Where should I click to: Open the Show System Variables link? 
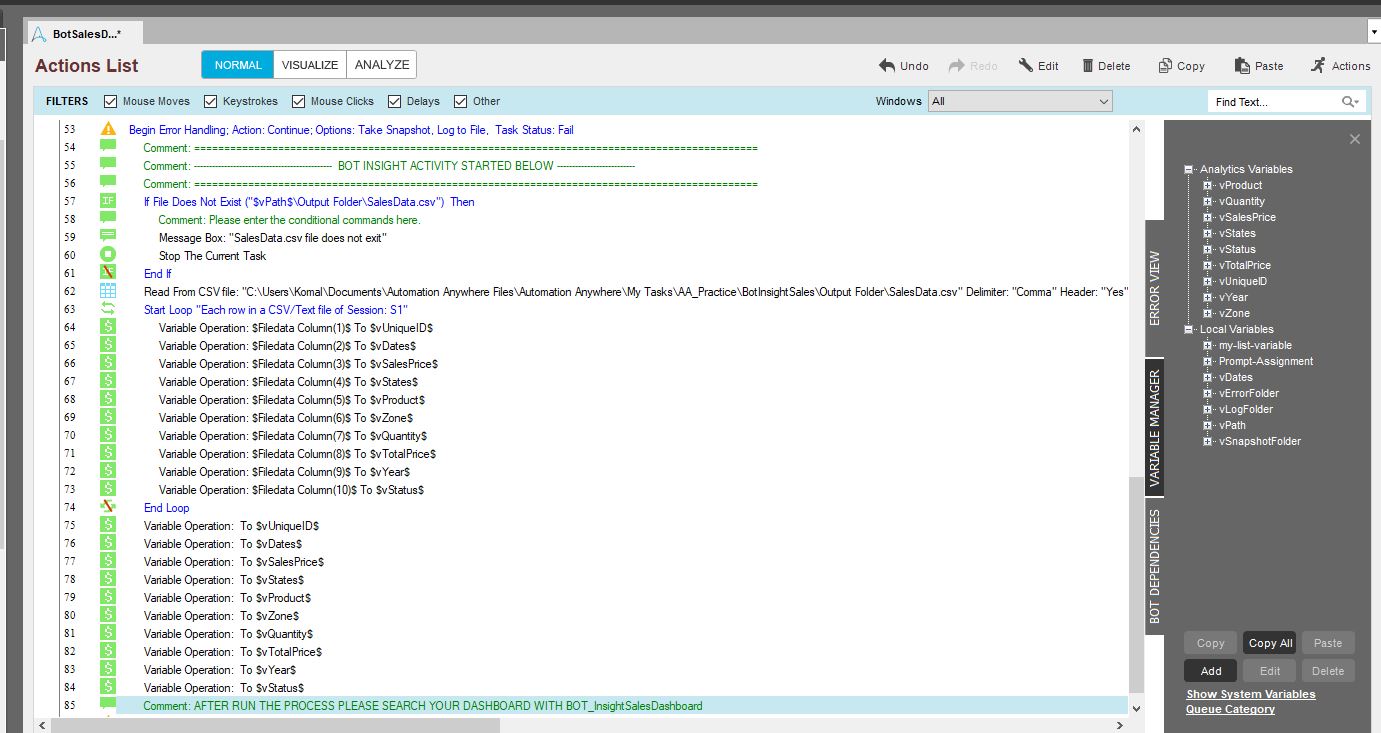(1250, 694)
